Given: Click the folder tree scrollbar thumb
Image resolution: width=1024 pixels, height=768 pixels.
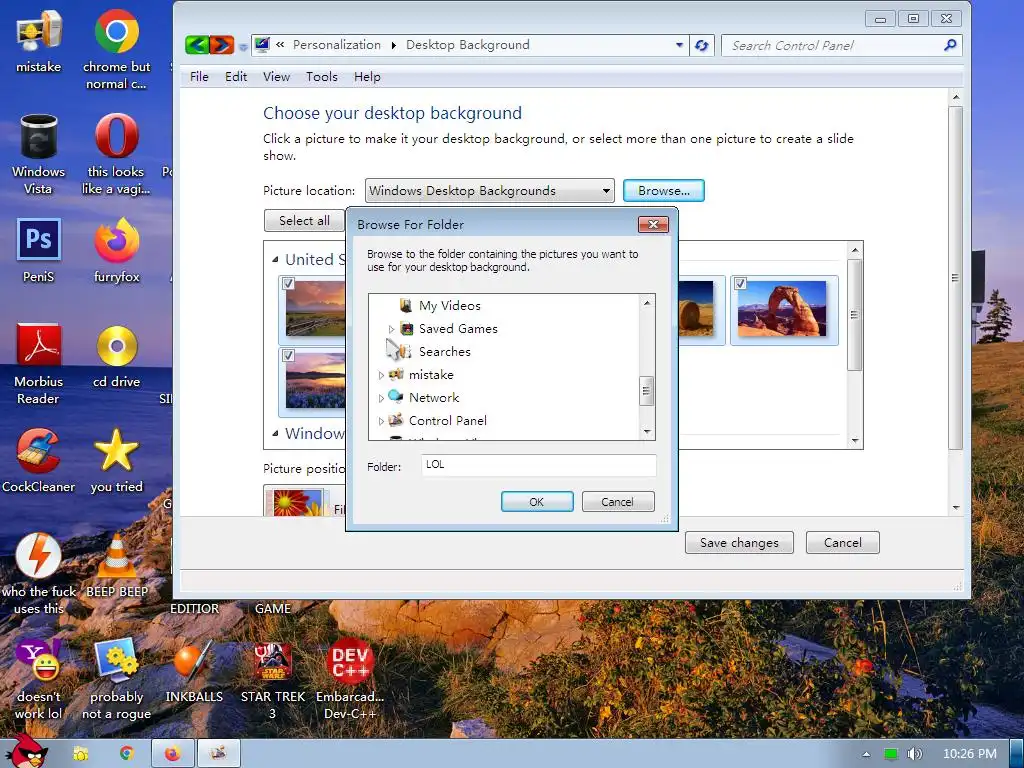Looking at the screenshot, I should click(646, 391).
